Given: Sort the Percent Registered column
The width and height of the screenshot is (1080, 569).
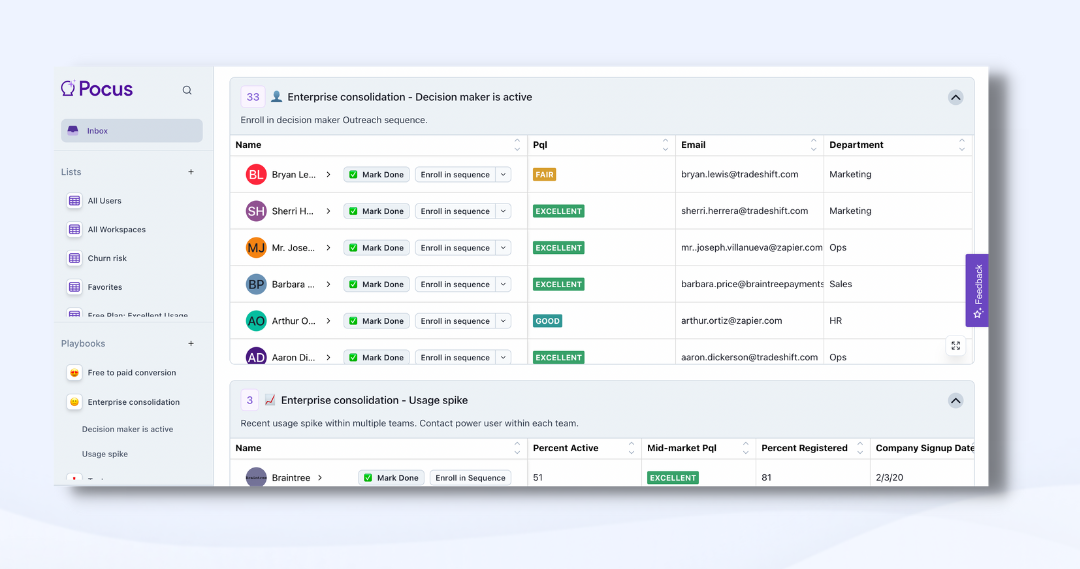Looking at the screenshot, I should pyautogui.click(x=860, y=448).
